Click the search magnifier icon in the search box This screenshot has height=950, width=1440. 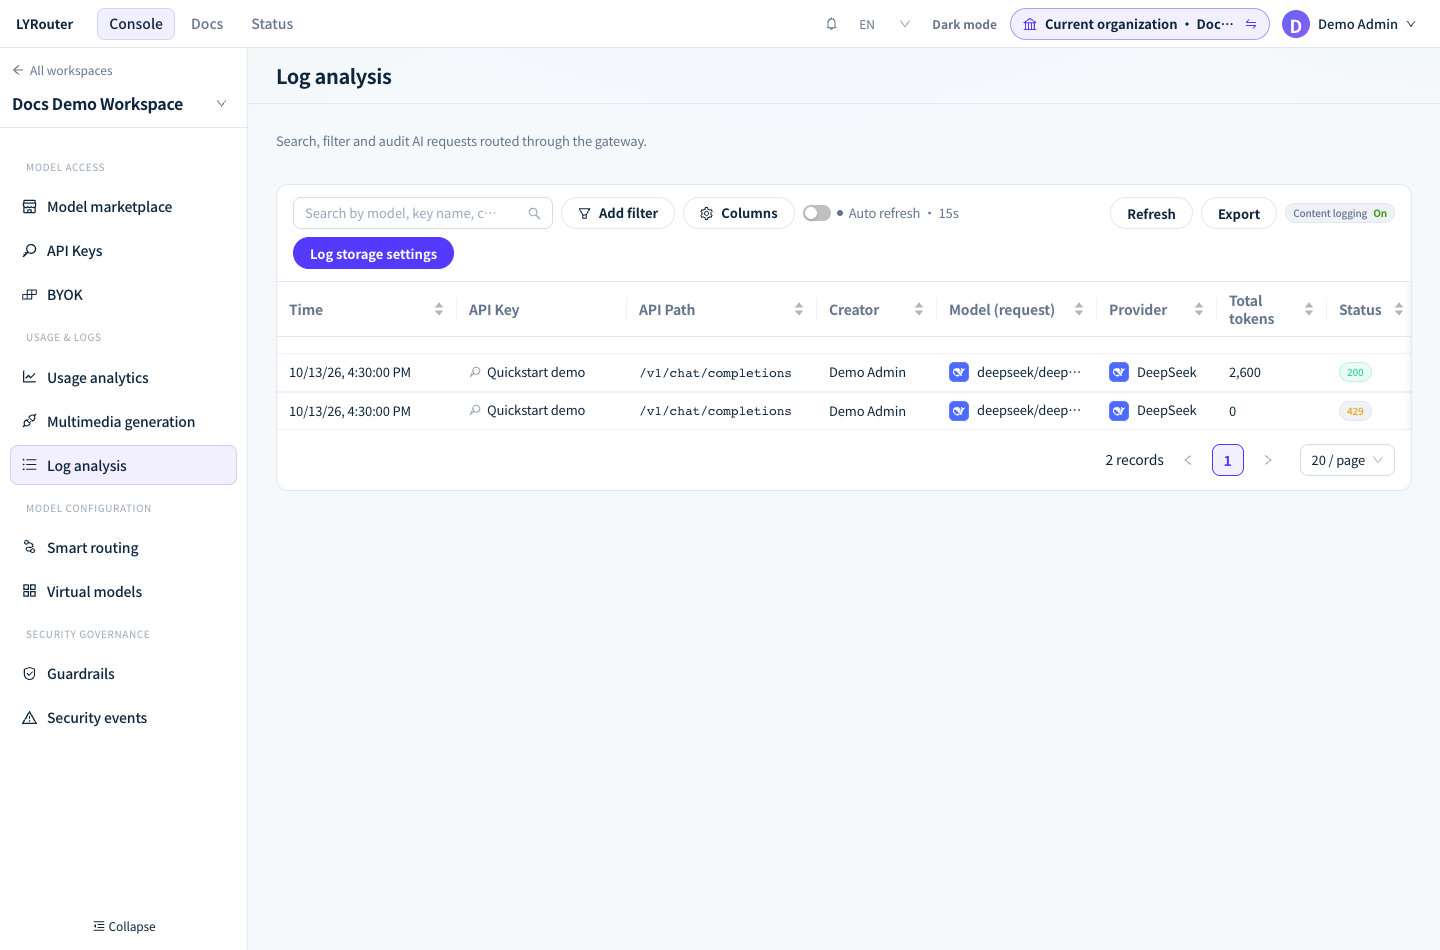click(534, 213)
